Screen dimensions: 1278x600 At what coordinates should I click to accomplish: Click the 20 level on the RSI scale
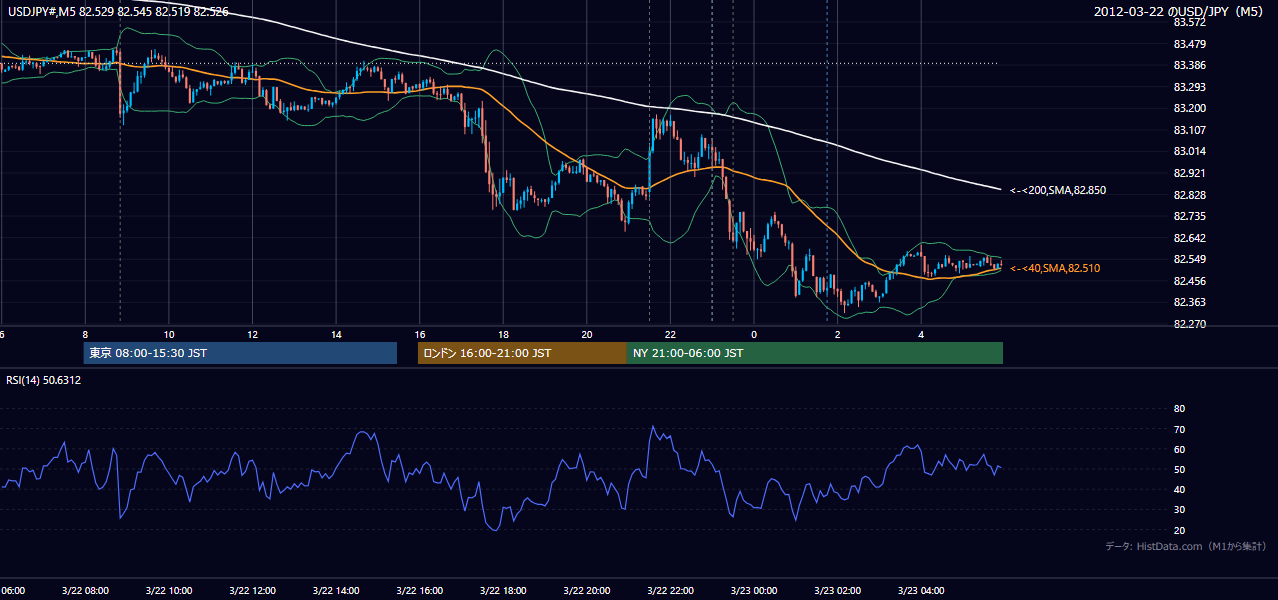click(x=1179, y=530)
